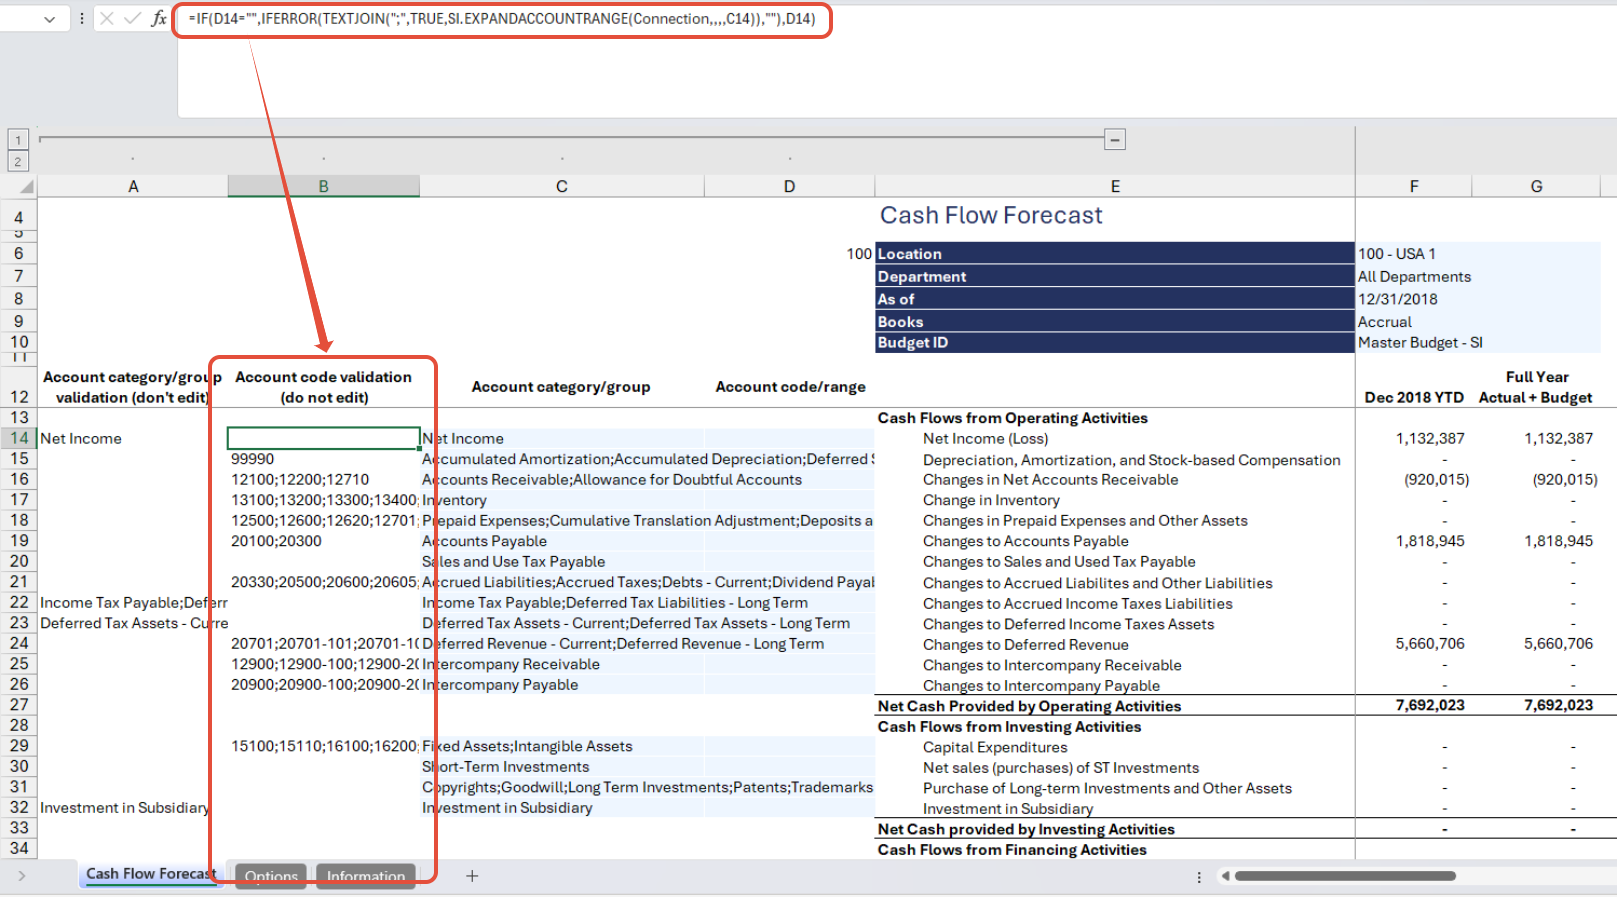Select row 14 header
The width and height of the screenshot is (1617, 897).
point(19,438)
